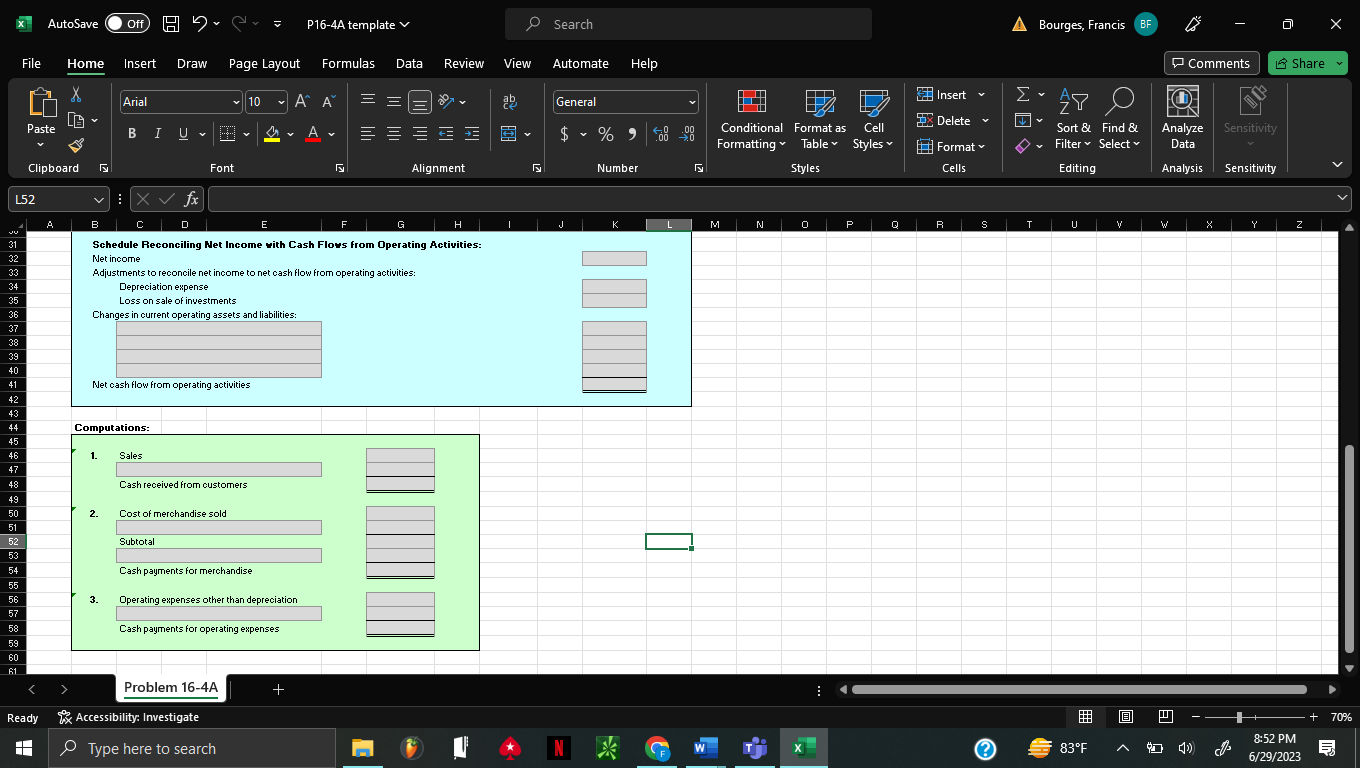Click the Share button
Viewport: 1360px width, 768px height.
(x=1300, y=63)
